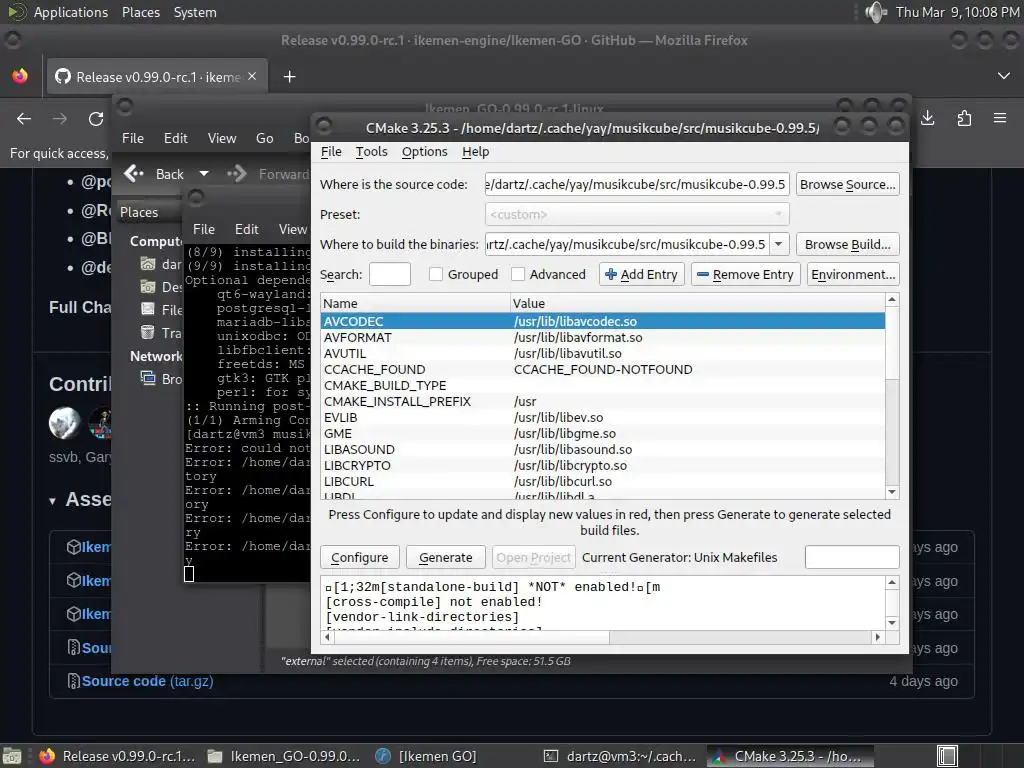The height and width of the screenshot is (768, 1024).
Task: Open the Applications menu in top panel
Action: (71, 12)
